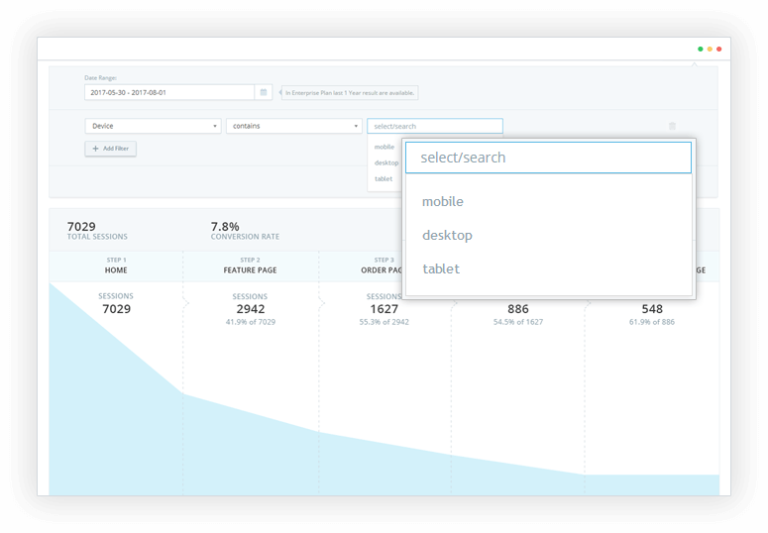
Task: Click the arrow between Feature Page and Order Page
Action: click(321, 303)
